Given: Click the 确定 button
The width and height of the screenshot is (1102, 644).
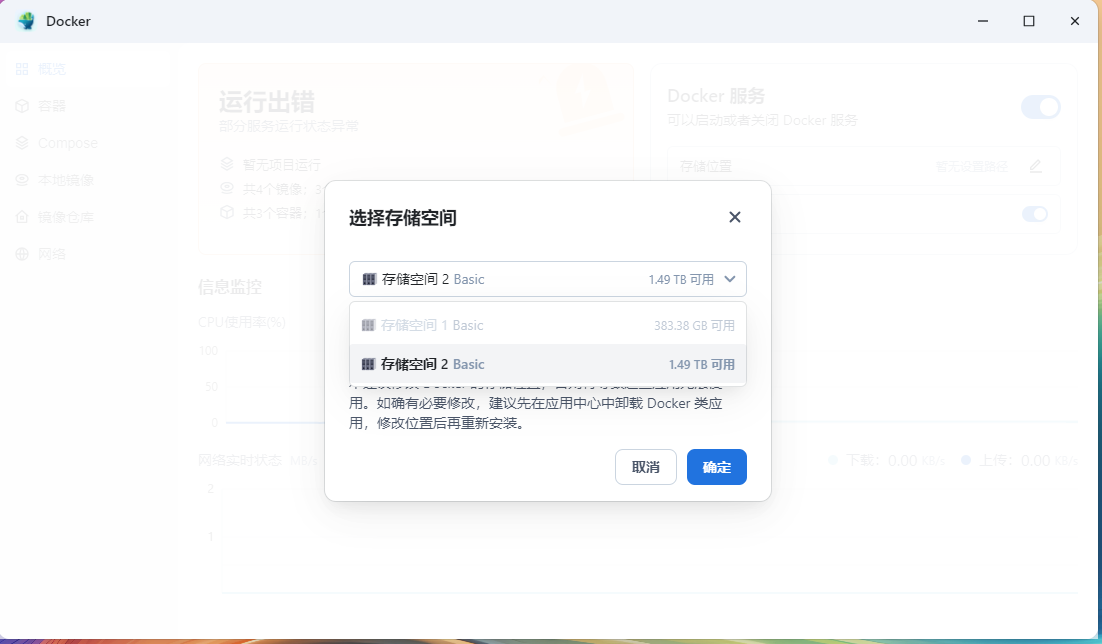Looking at the screenshot, I should pyautogui.click(x=716, y=467).
